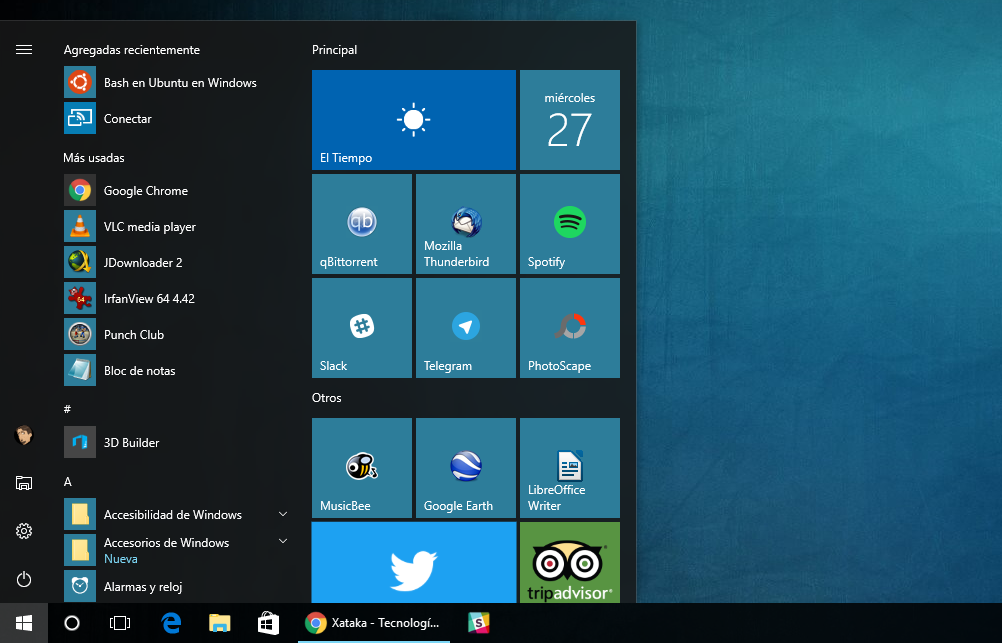Image resolution: width=1002 pixels, height=643 pixels.
Task: Open the Twitter tile
Action: pos(413,562)
